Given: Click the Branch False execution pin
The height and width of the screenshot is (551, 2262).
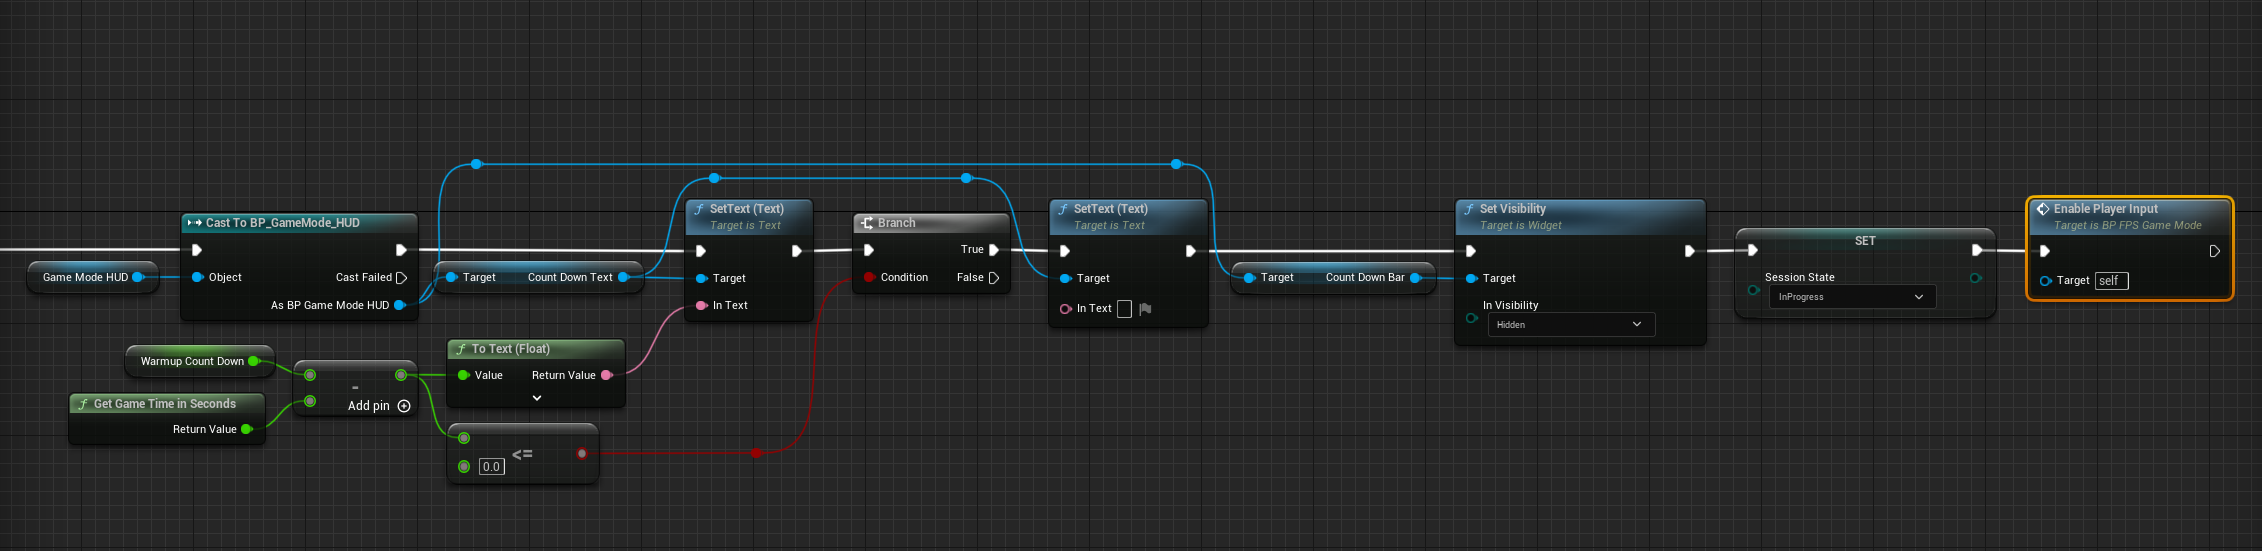Looking at the screenshot, I should pyautogui.click(x=994, y=278).
